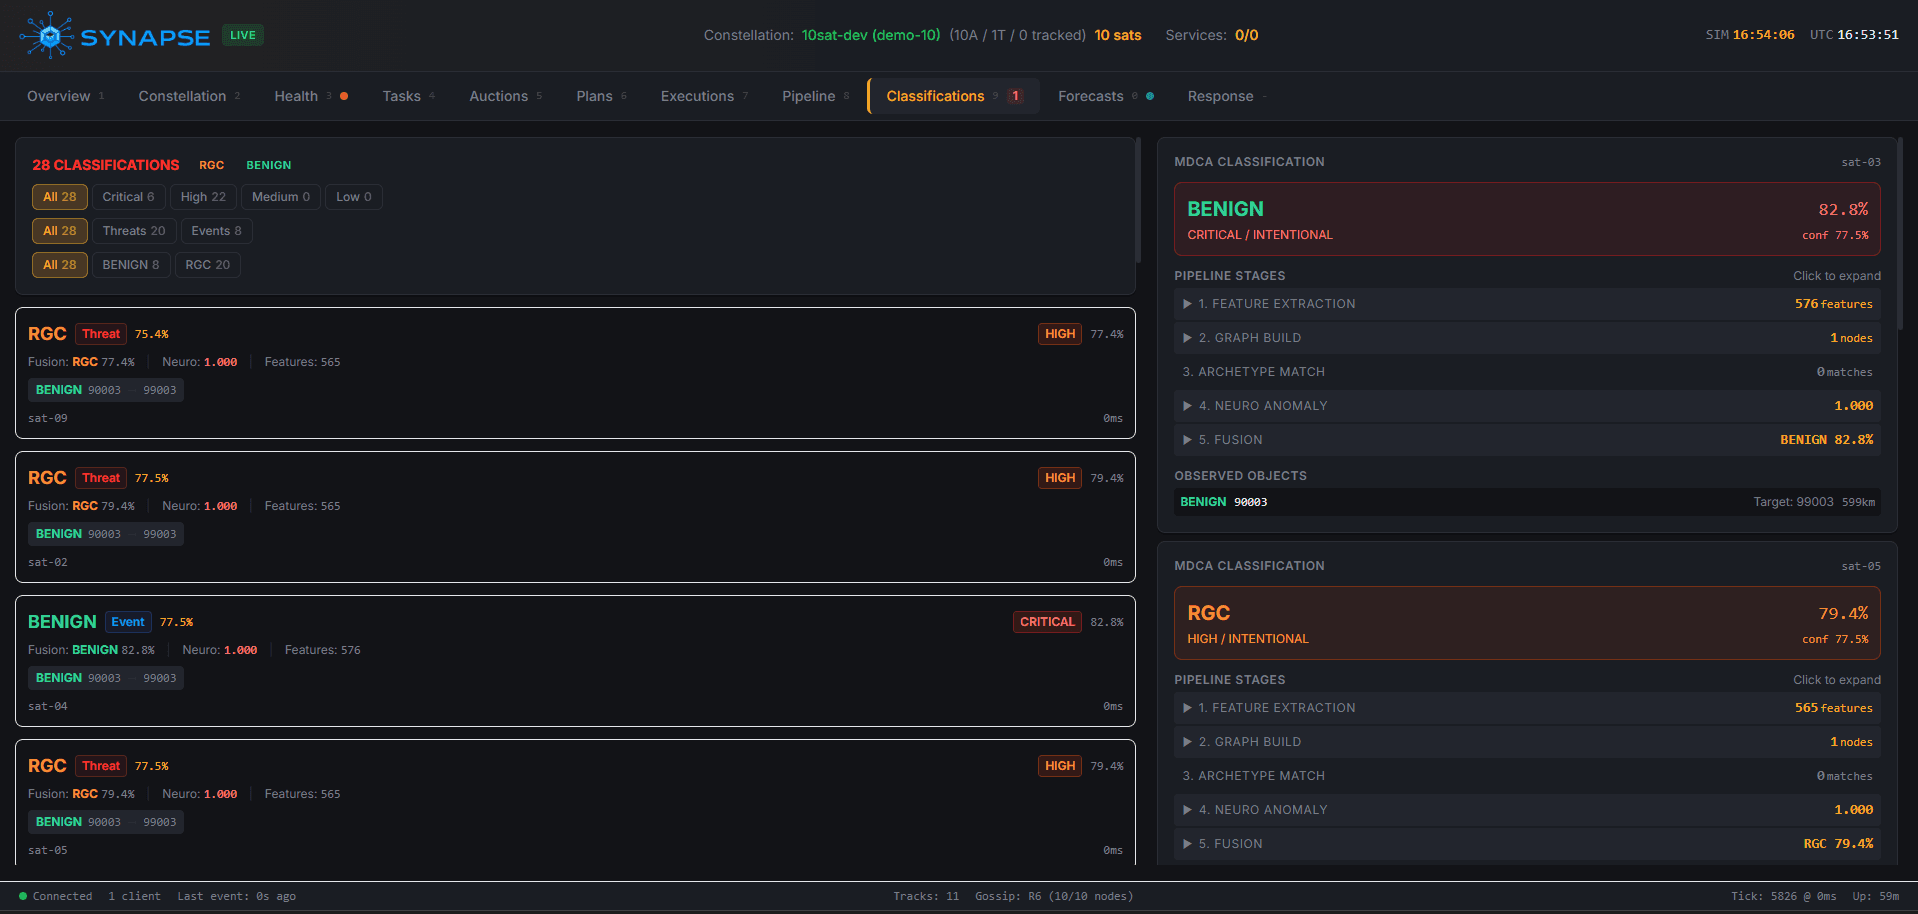Click the green LIVE status badge

(242, 35)
